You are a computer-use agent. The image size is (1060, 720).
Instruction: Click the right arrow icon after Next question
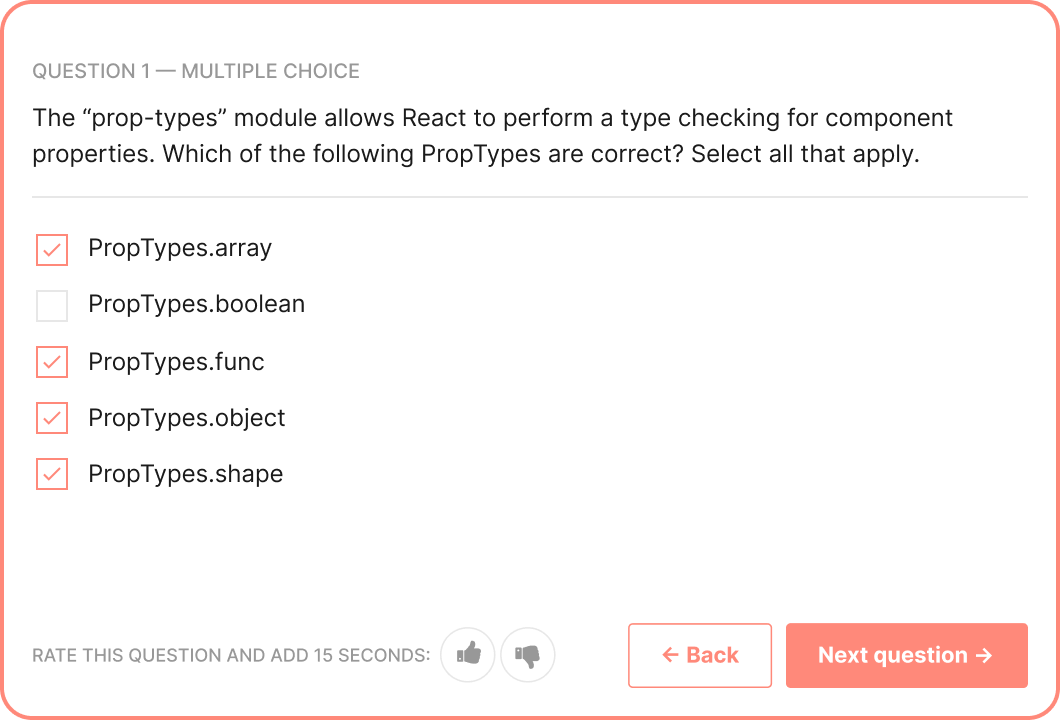click(984, 654)
